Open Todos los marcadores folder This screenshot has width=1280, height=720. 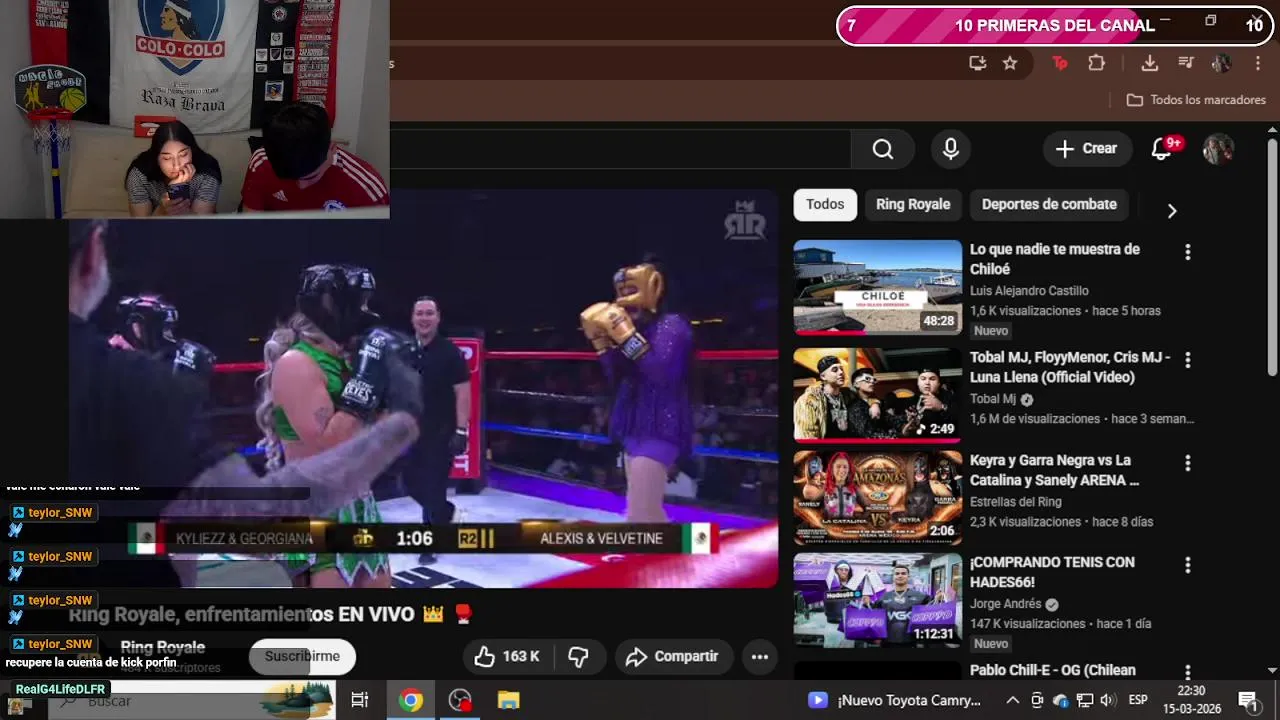1196,100
